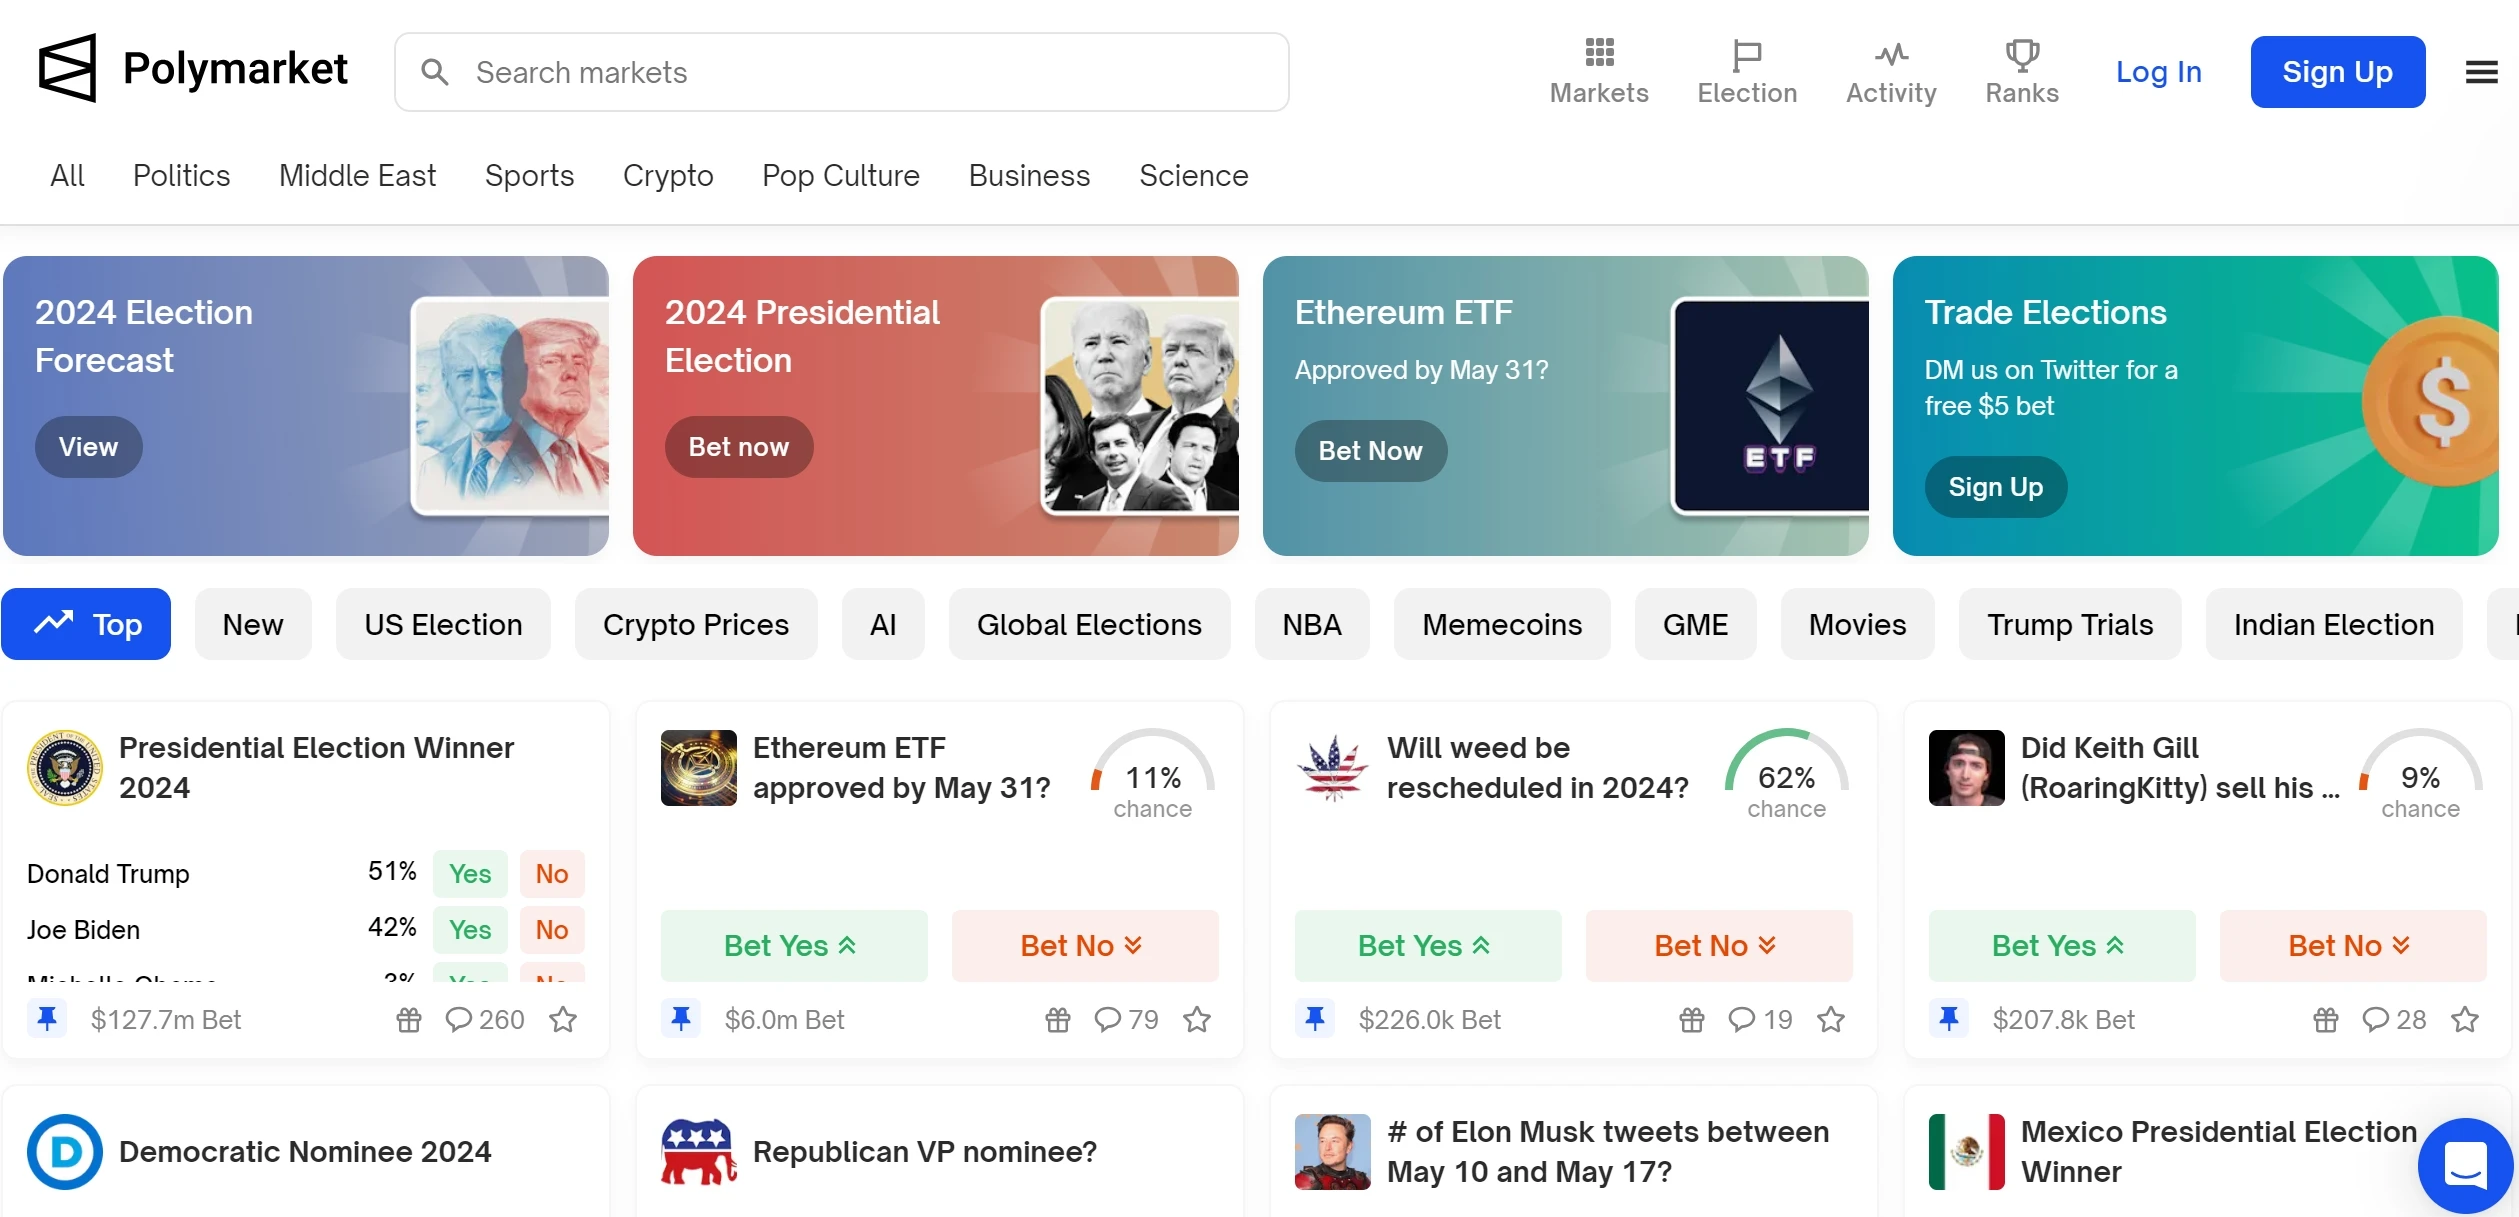This screenshot has height=1217, width=2519.
Task: Click the 62% chance gauge
Action: pyautogui.click(x=1786, y=777)
